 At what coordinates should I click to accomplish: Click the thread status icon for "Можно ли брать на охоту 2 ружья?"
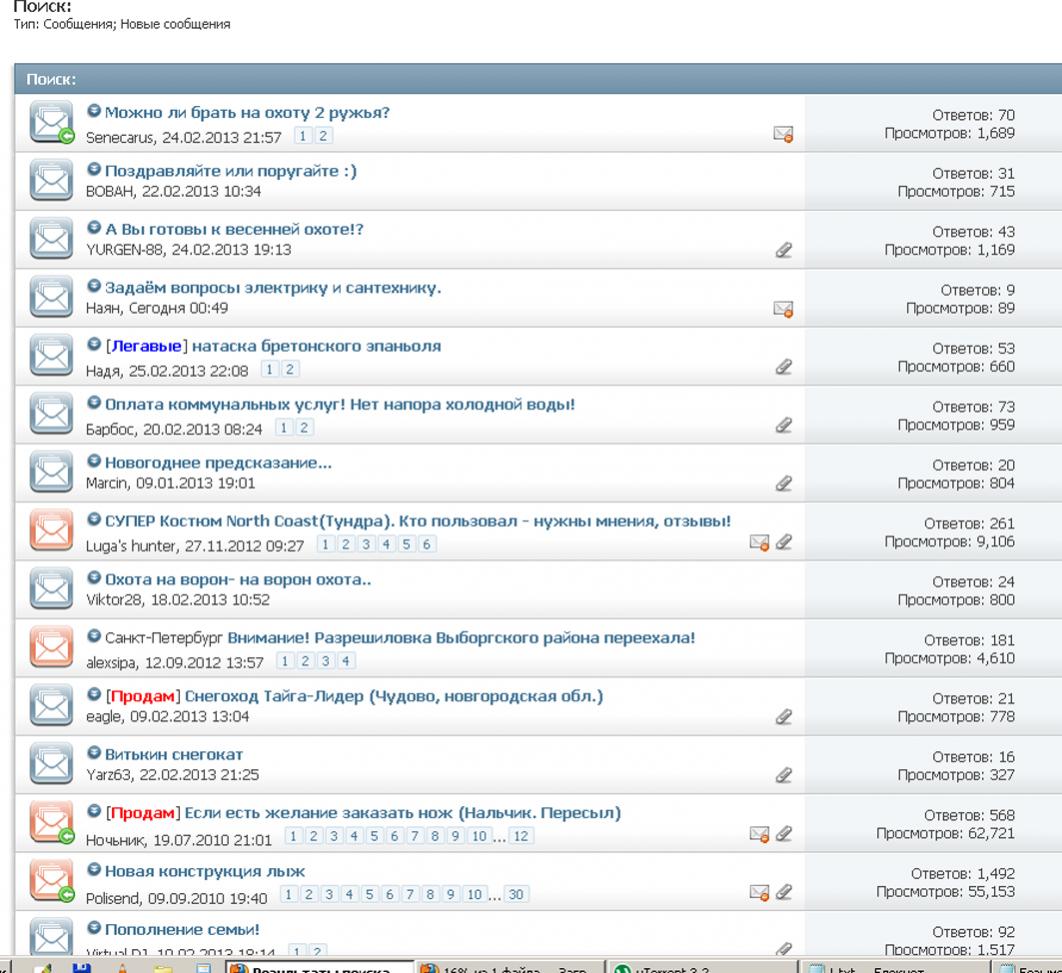(50, 124)
